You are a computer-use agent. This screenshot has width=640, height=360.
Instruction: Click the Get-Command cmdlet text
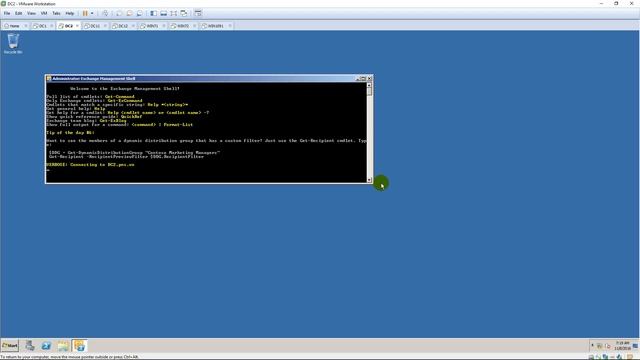click(x=120, y=97)
